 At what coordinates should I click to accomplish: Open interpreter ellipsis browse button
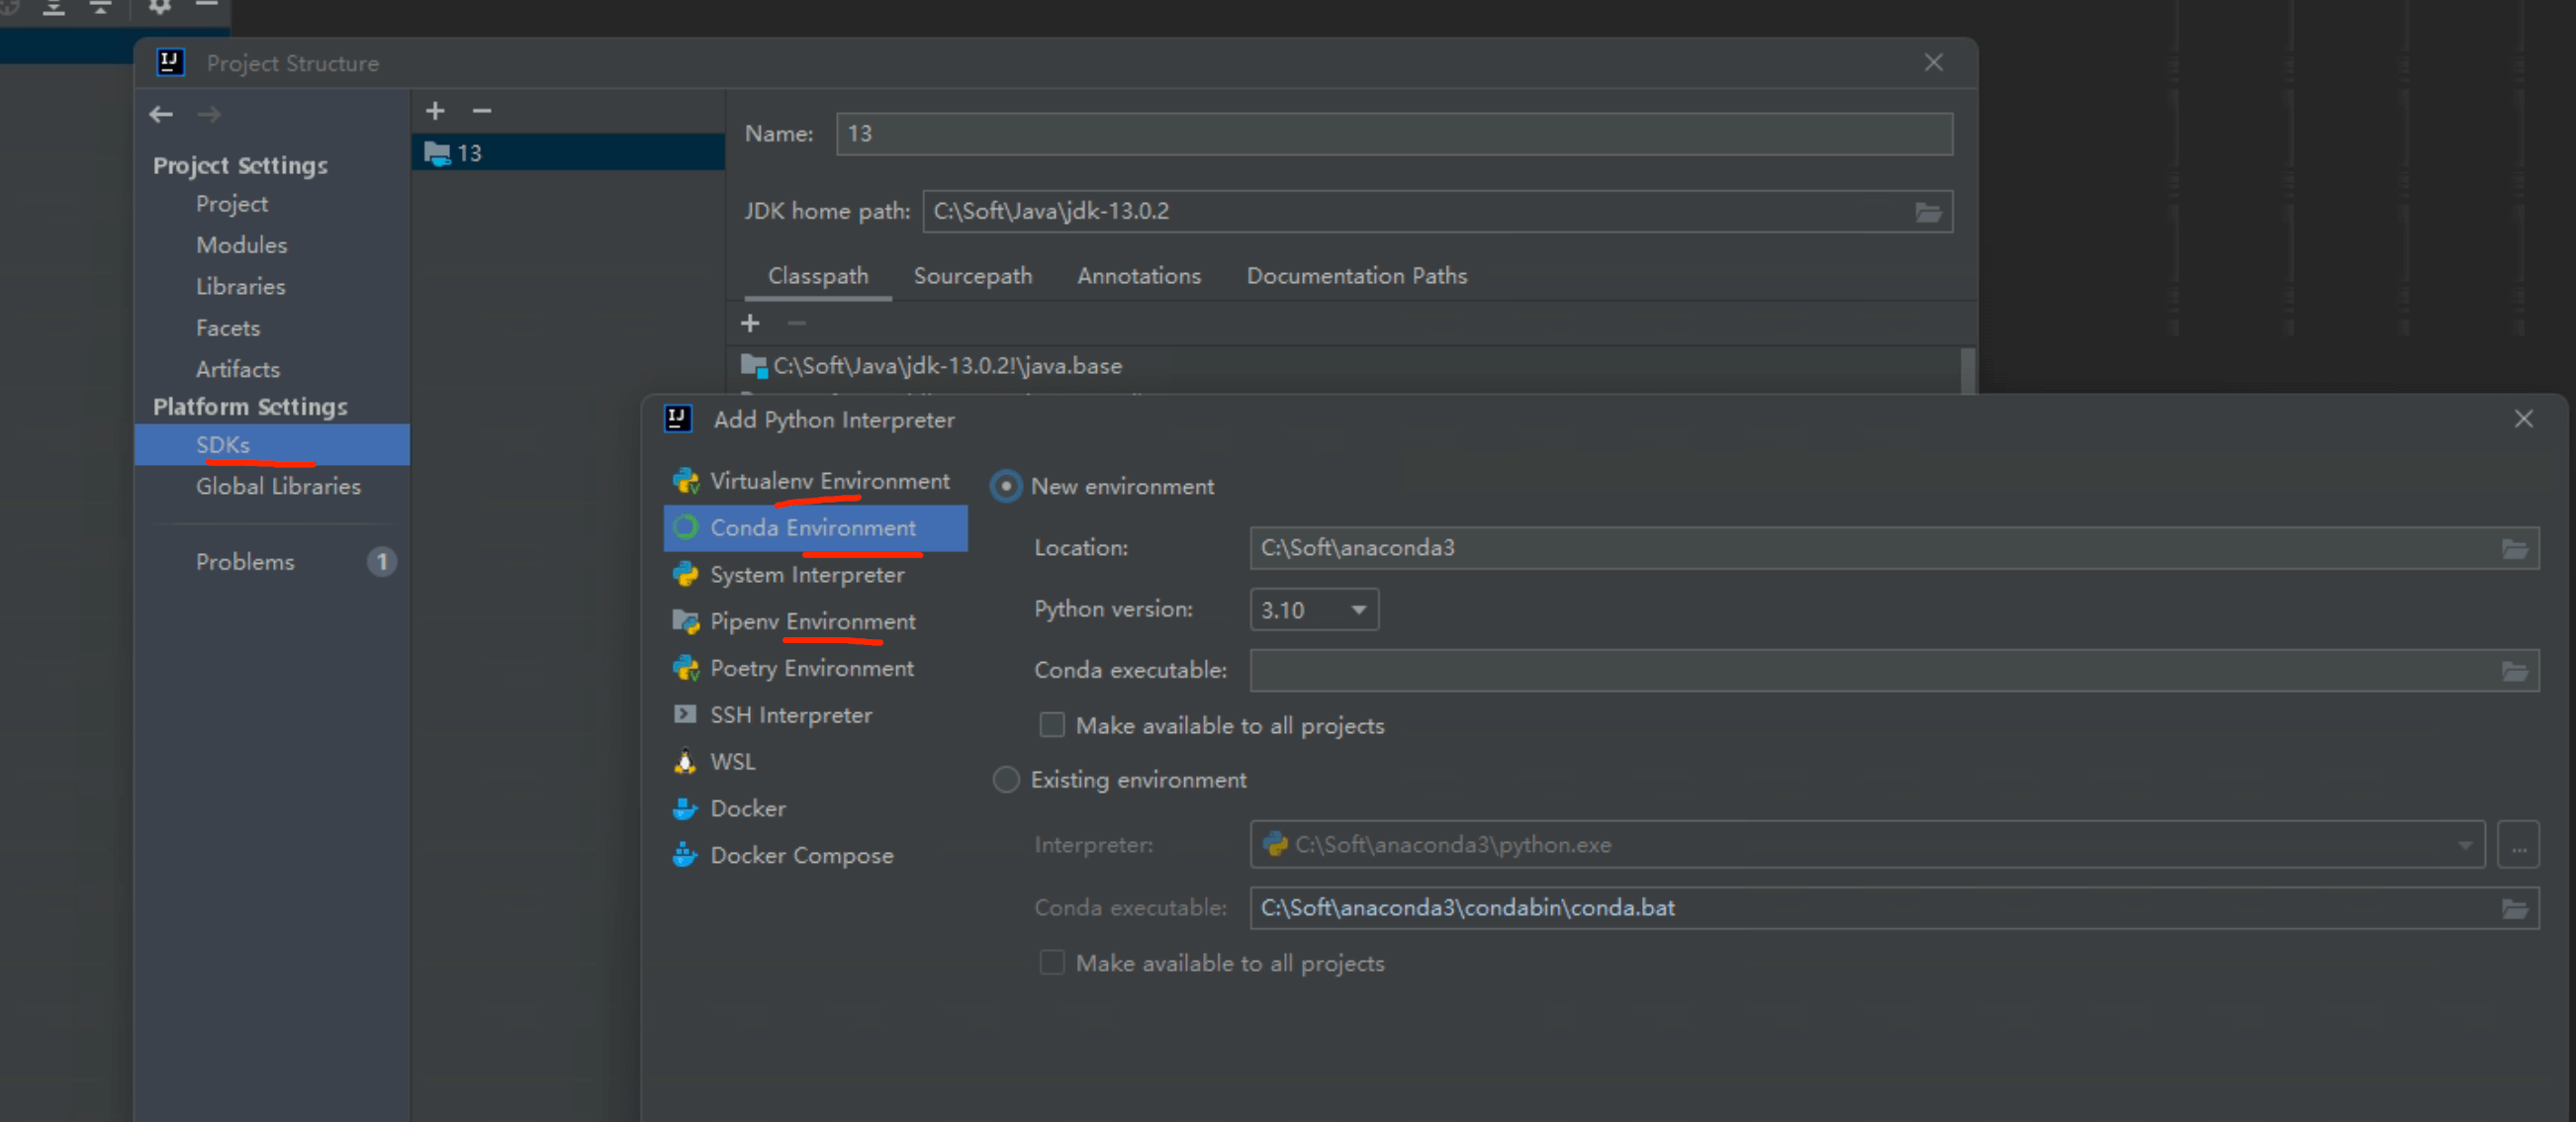2517,845
